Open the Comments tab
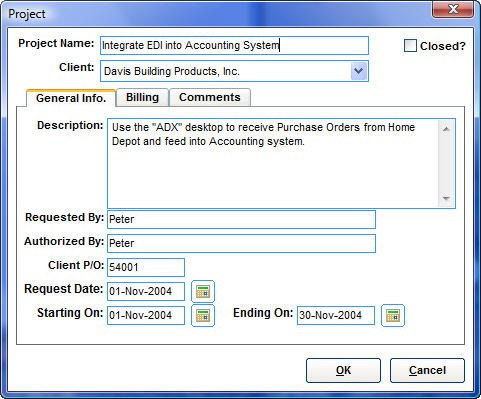Viewport: 481px width, 399px height. [x=210, y=97]
